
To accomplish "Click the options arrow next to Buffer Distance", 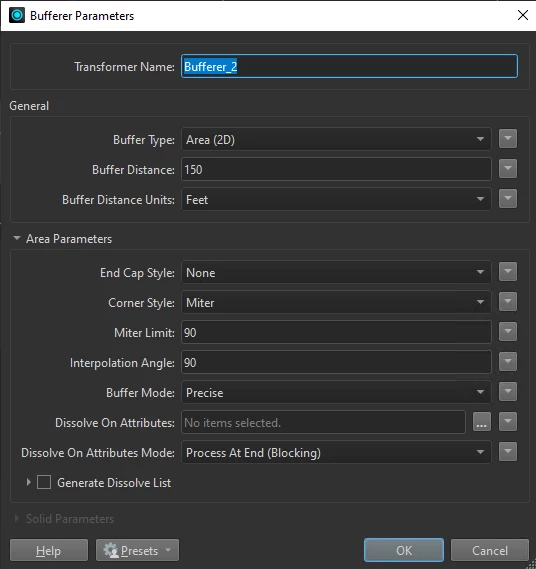I will pyautogui.click(x=508, y=169).
